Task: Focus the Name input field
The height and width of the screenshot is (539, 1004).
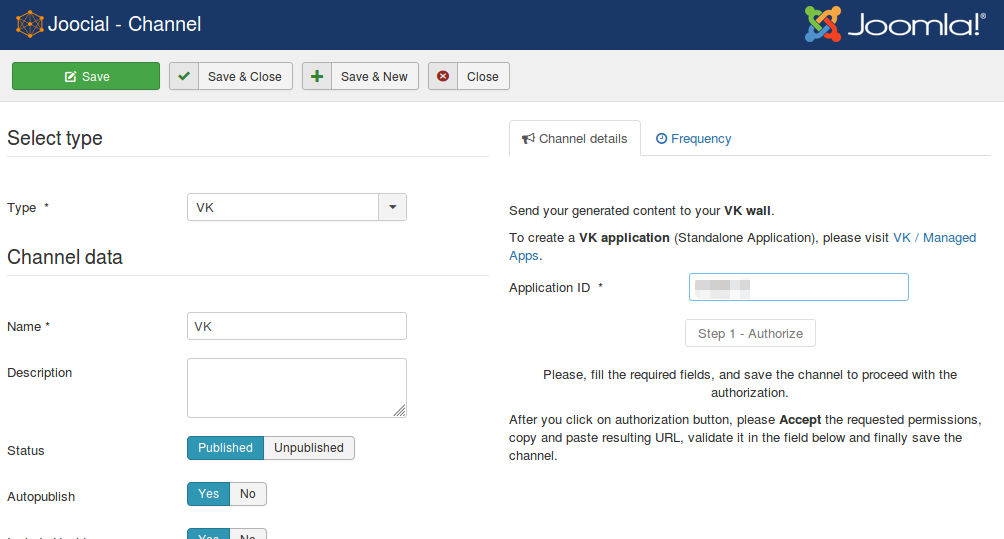Action: (296, 326)
